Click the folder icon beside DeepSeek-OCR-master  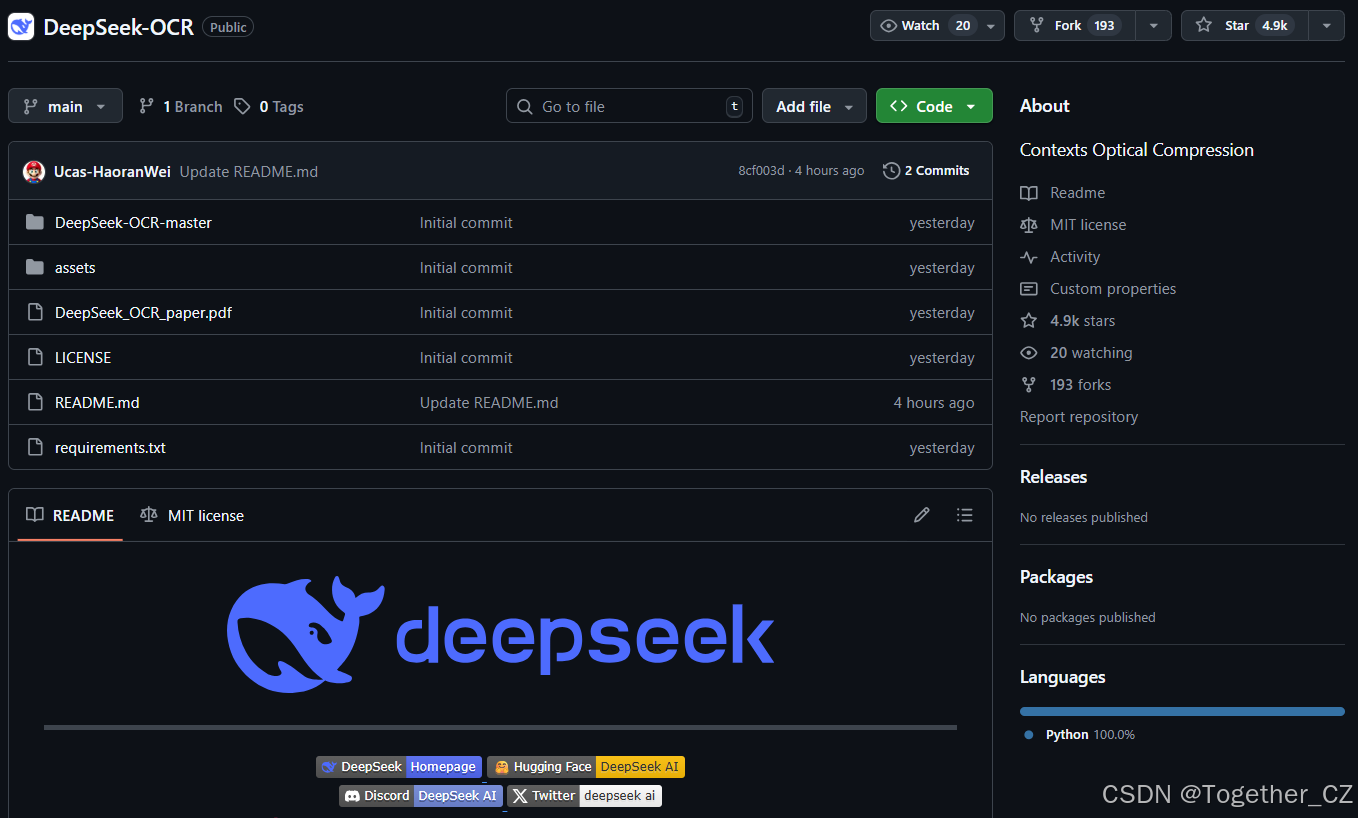(35, 222)
